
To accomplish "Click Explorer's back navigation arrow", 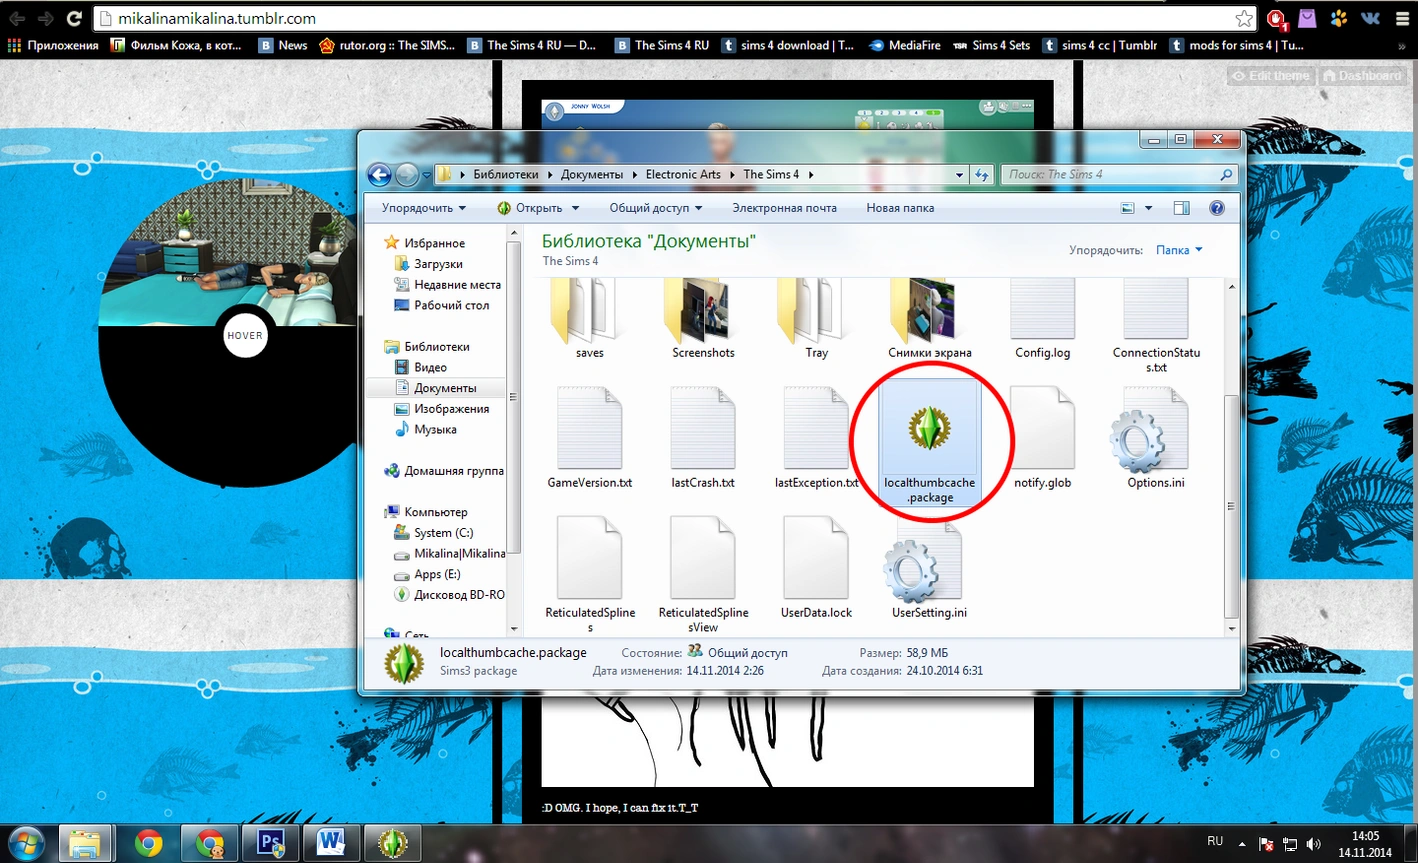I will [379, 175].
